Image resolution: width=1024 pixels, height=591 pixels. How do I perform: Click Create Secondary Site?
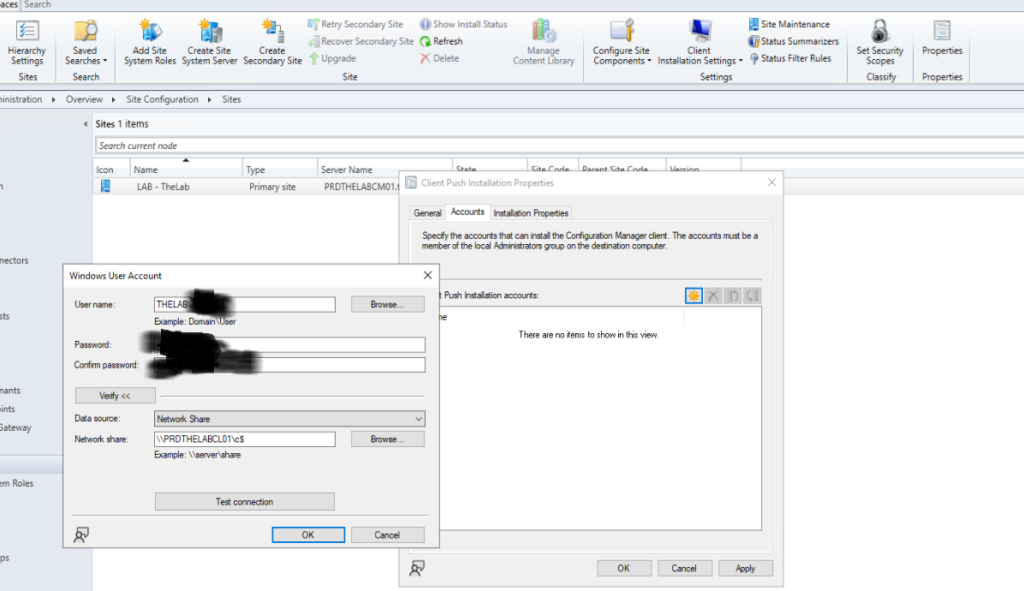[x=272, y=42]
